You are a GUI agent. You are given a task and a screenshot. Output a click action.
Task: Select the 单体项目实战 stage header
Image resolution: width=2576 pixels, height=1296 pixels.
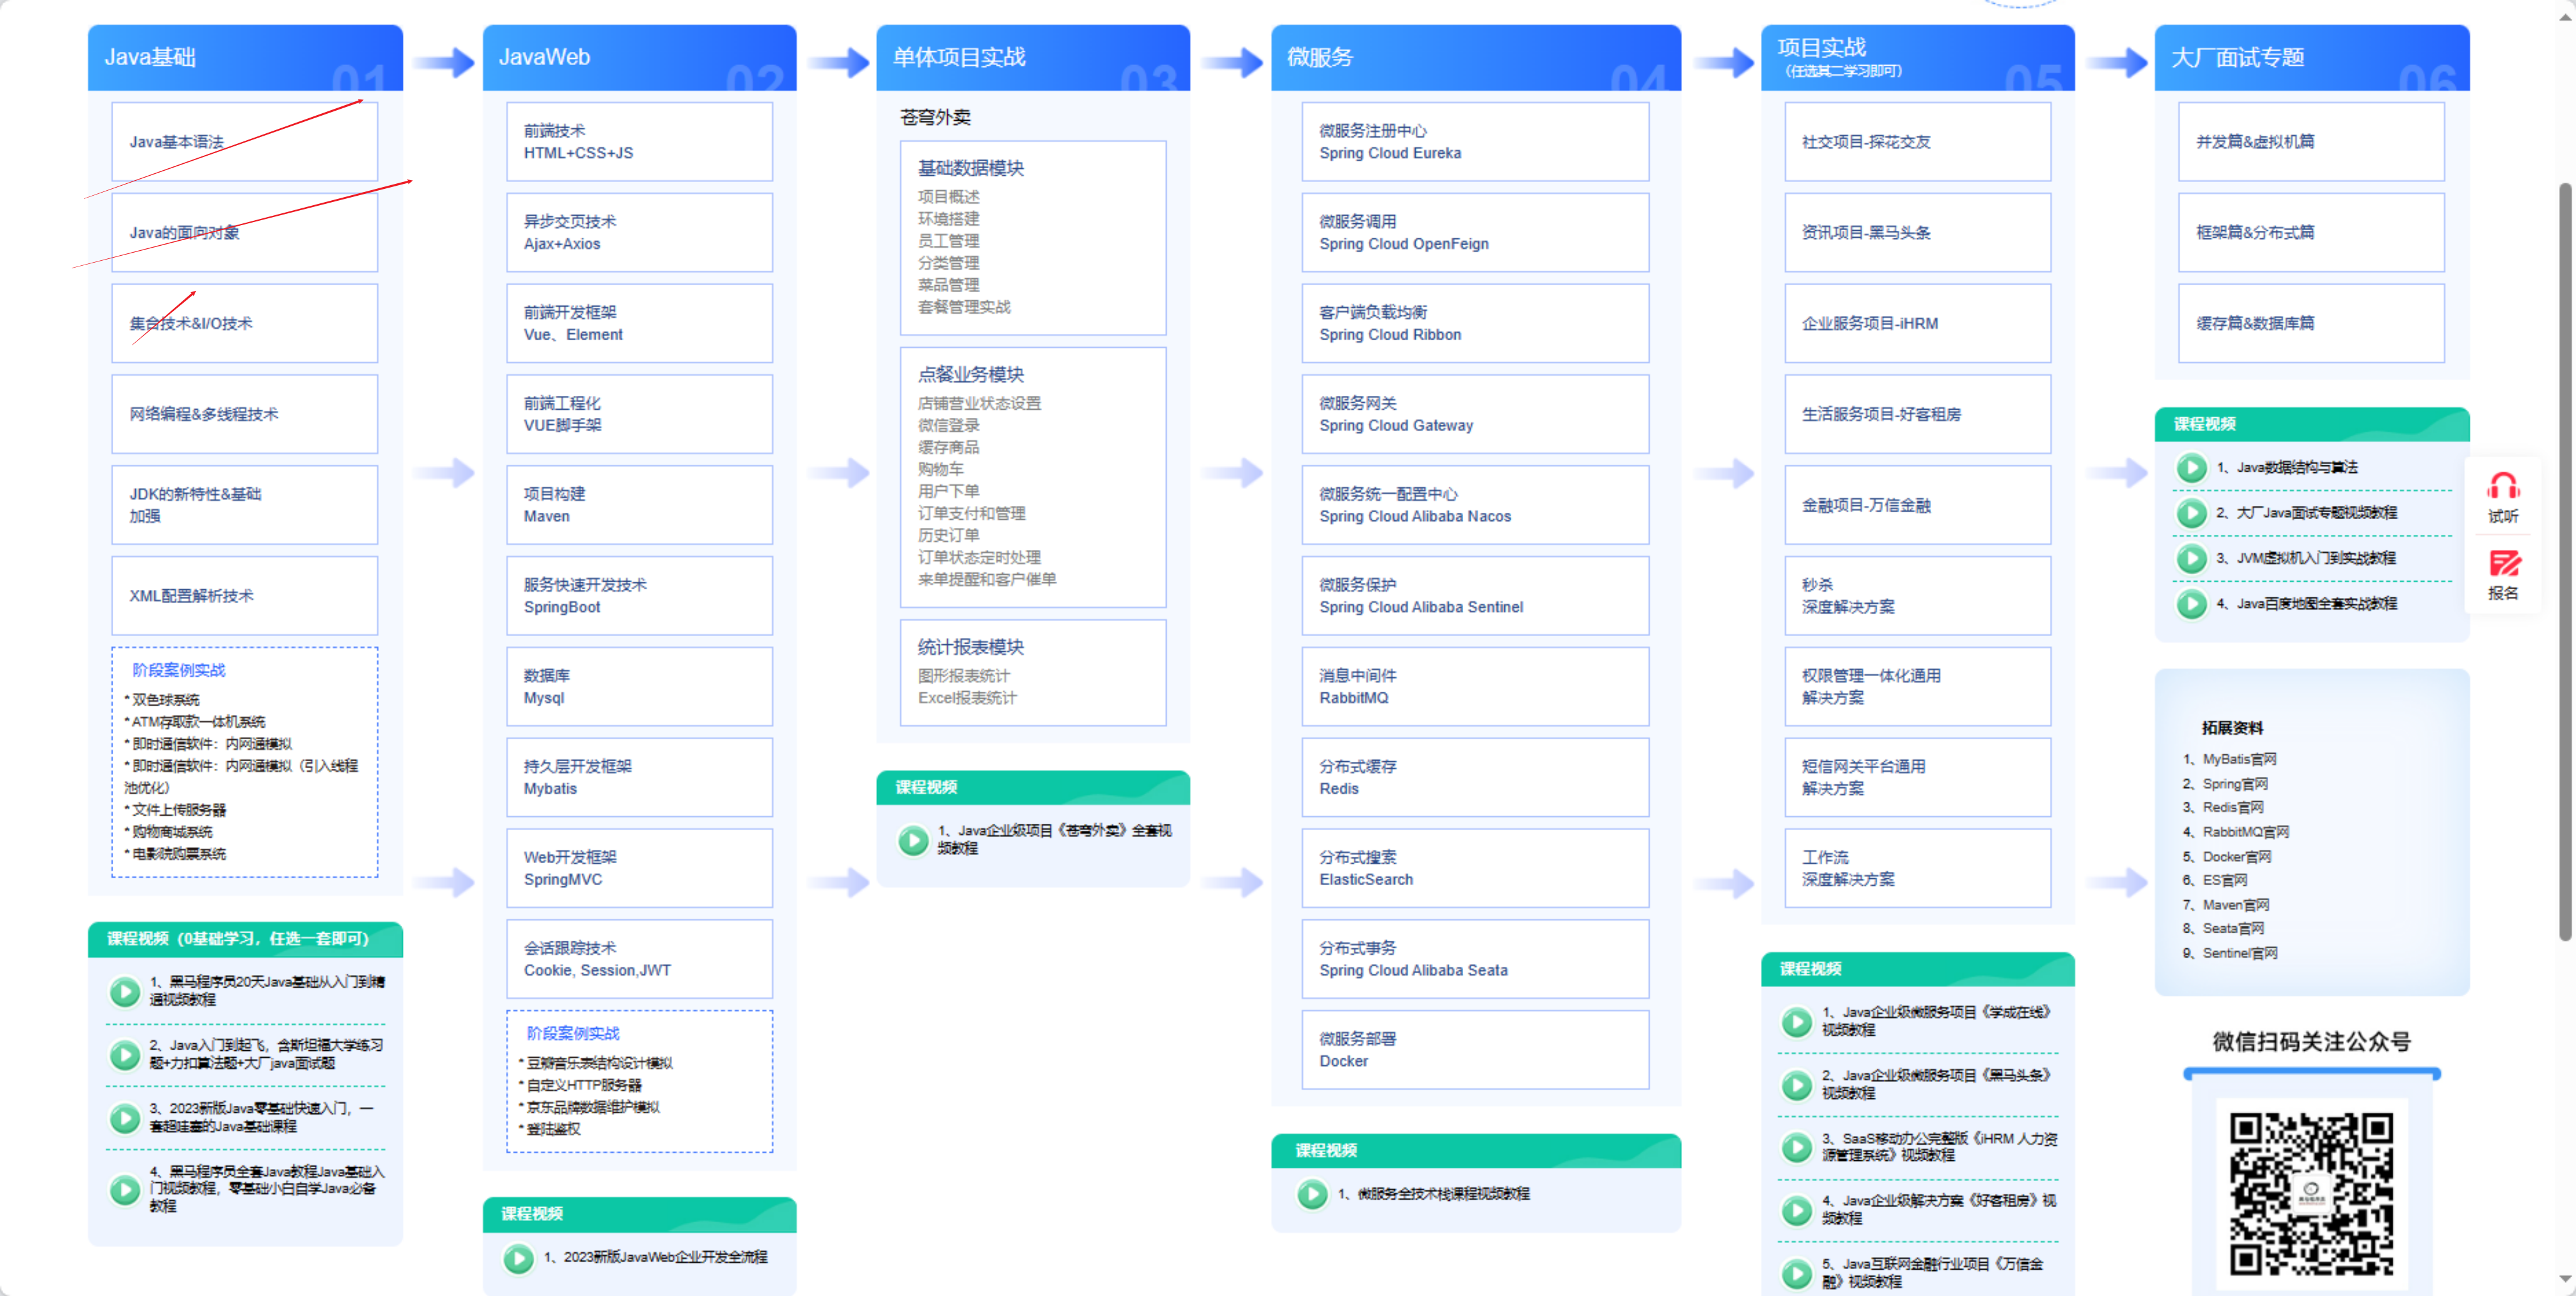pos(1033,58)
